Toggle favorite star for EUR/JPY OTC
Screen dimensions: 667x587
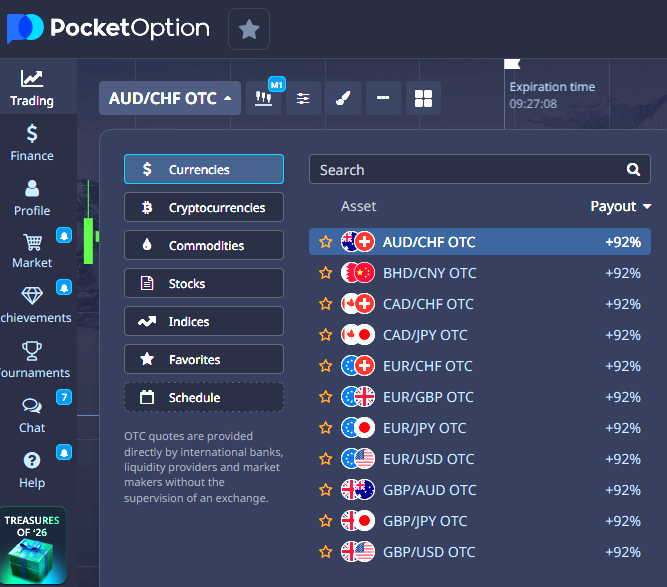tap(326, 428)
